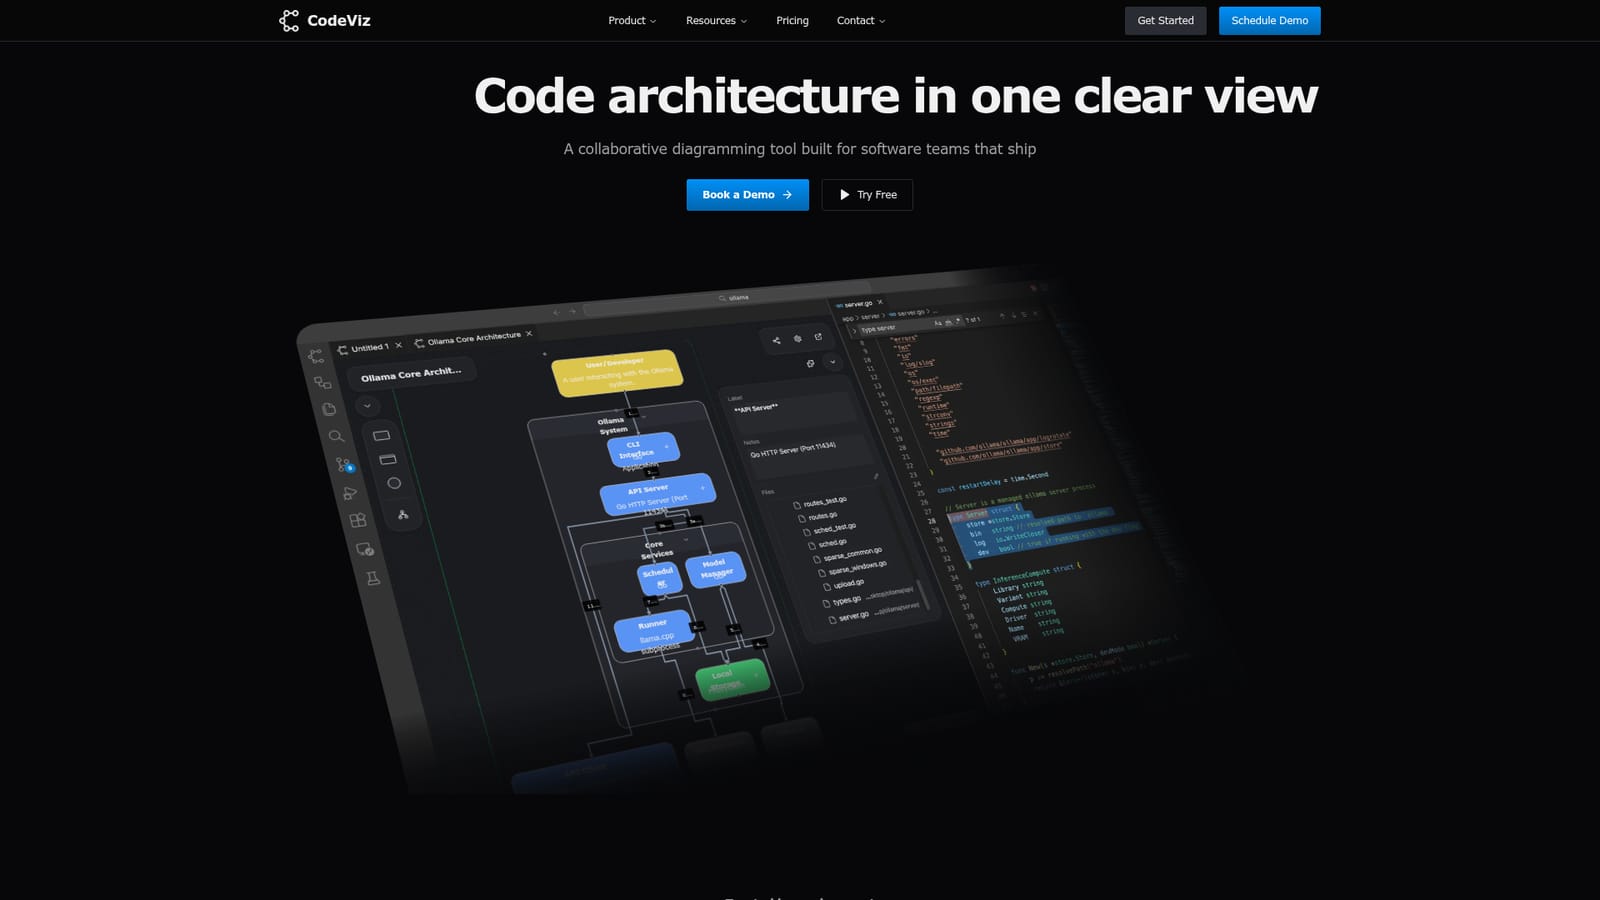1600x900 pixels.
Task: Collapse the details panel with the chevron button
Action: [832, 362]
